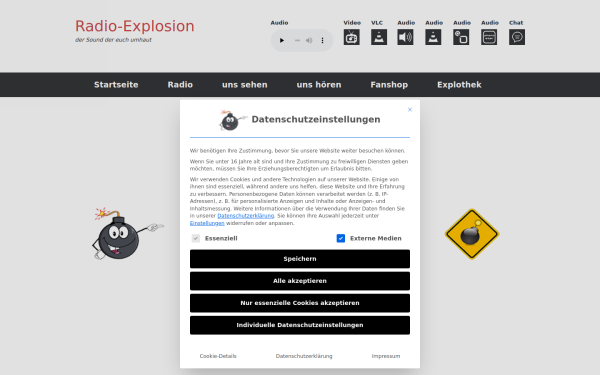Open the Datenschutzerklärung footer link
600x375 pixels.
click(x=304, y=356)
